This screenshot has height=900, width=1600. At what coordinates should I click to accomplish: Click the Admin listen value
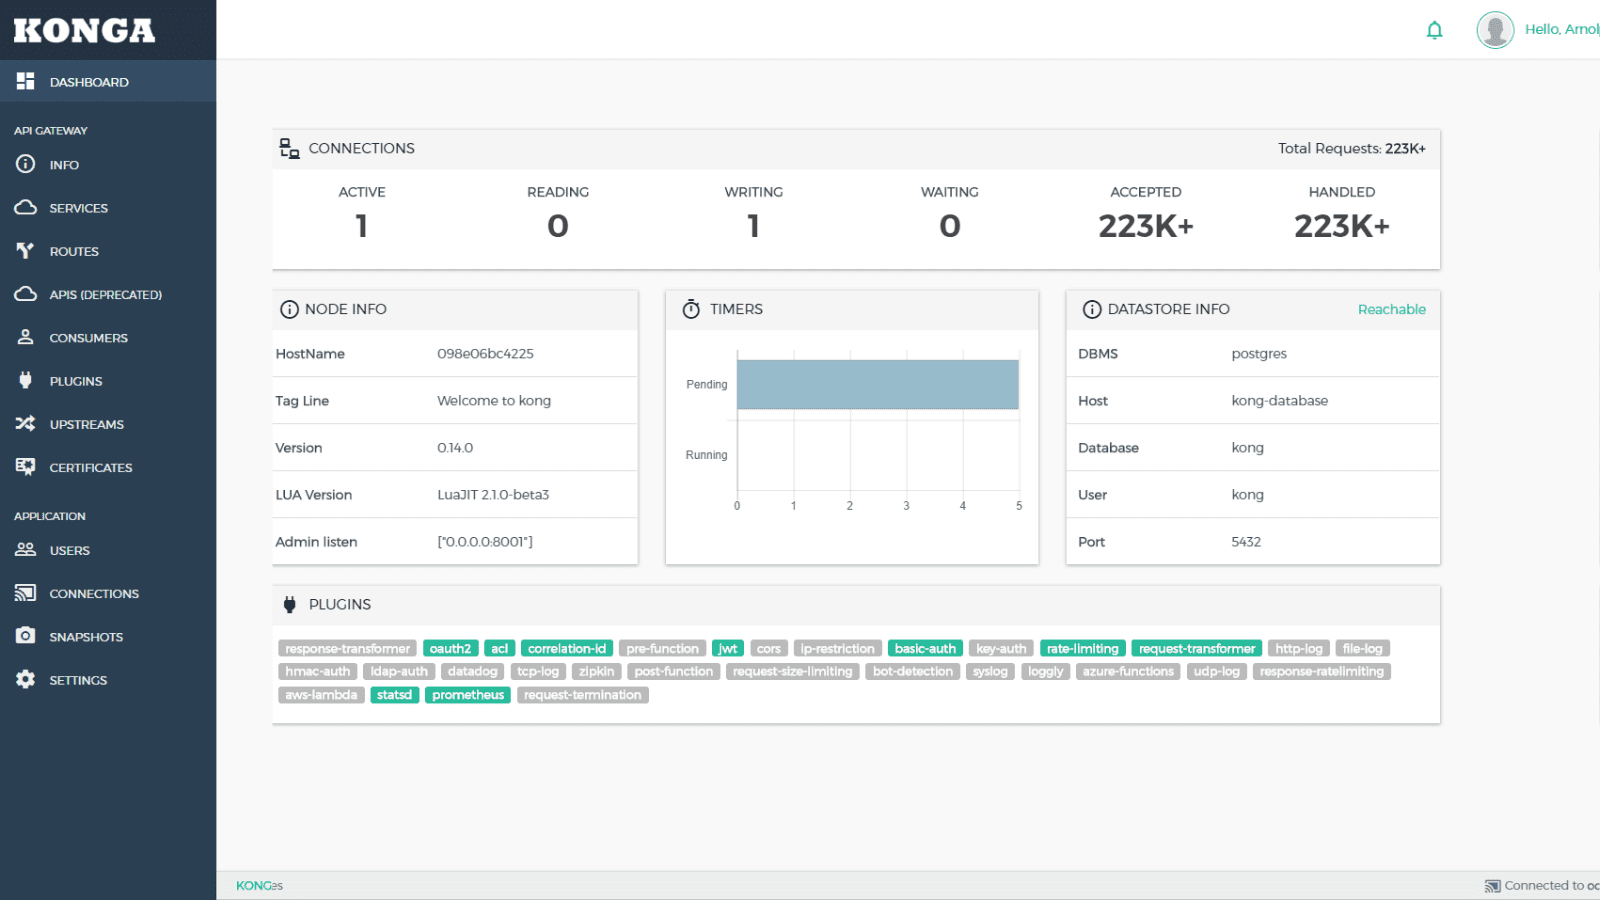485,541
